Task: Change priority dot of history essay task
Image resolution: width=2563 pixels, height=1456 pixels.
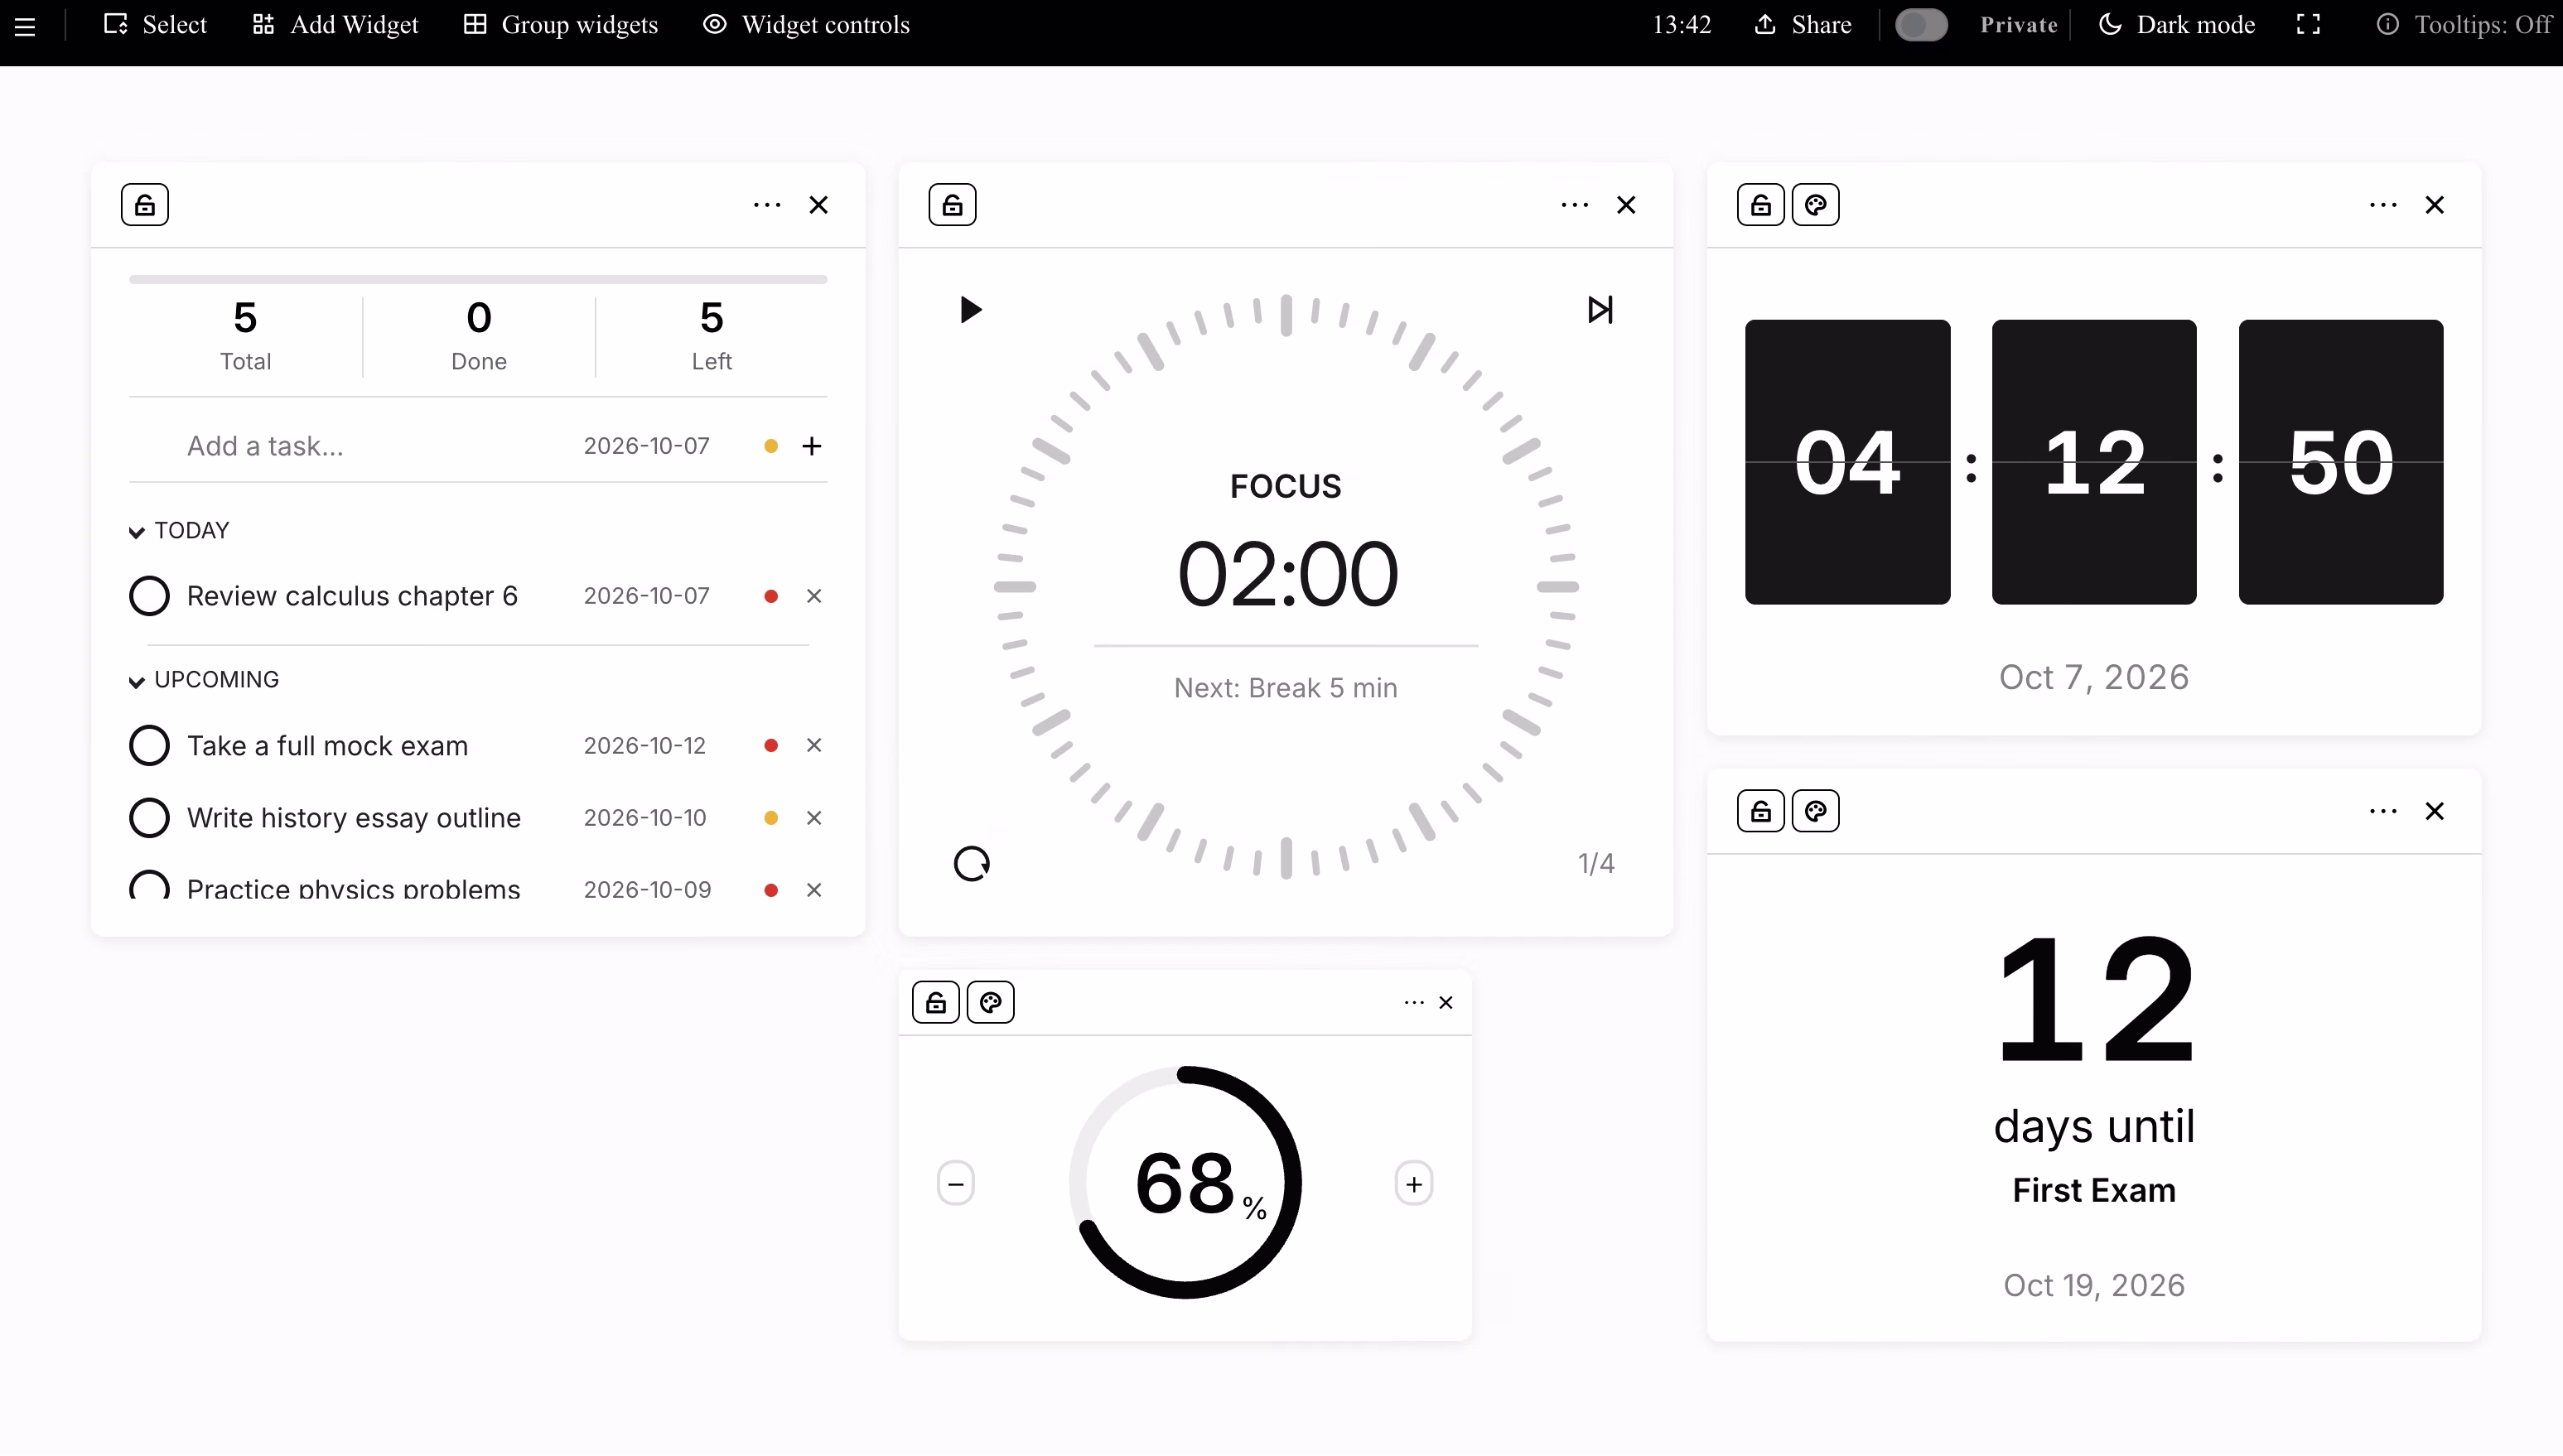Action: point(771,818)
